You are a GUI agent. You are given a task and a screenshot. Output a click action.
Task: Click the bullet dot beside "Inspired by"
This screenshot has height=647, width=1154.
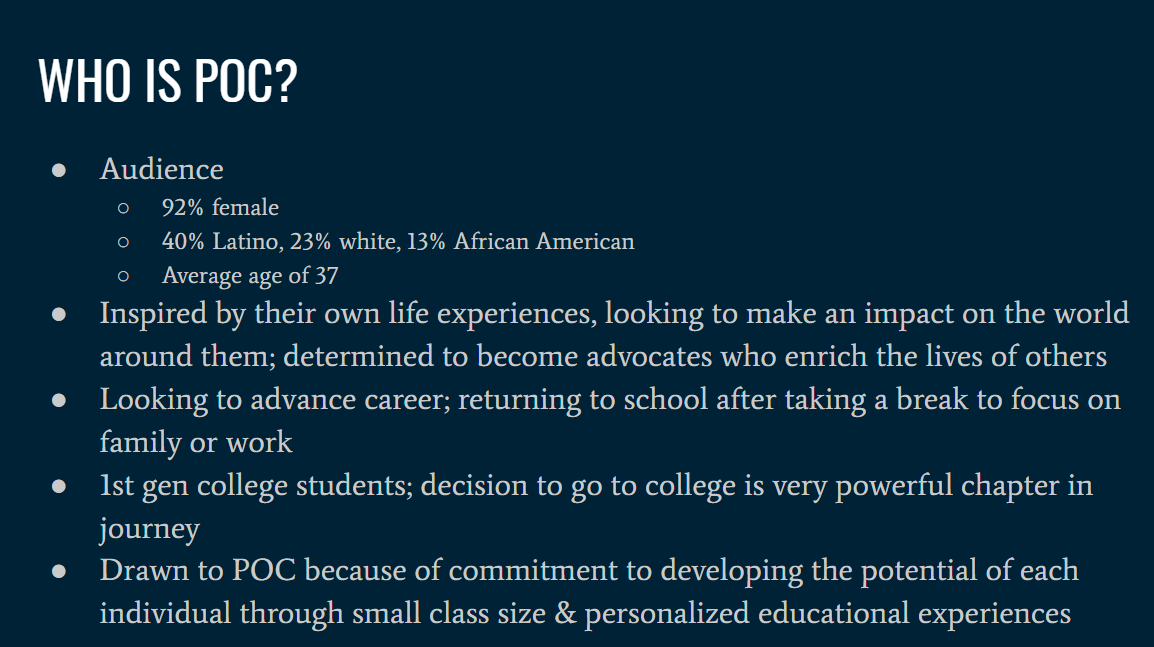[59, 315]
